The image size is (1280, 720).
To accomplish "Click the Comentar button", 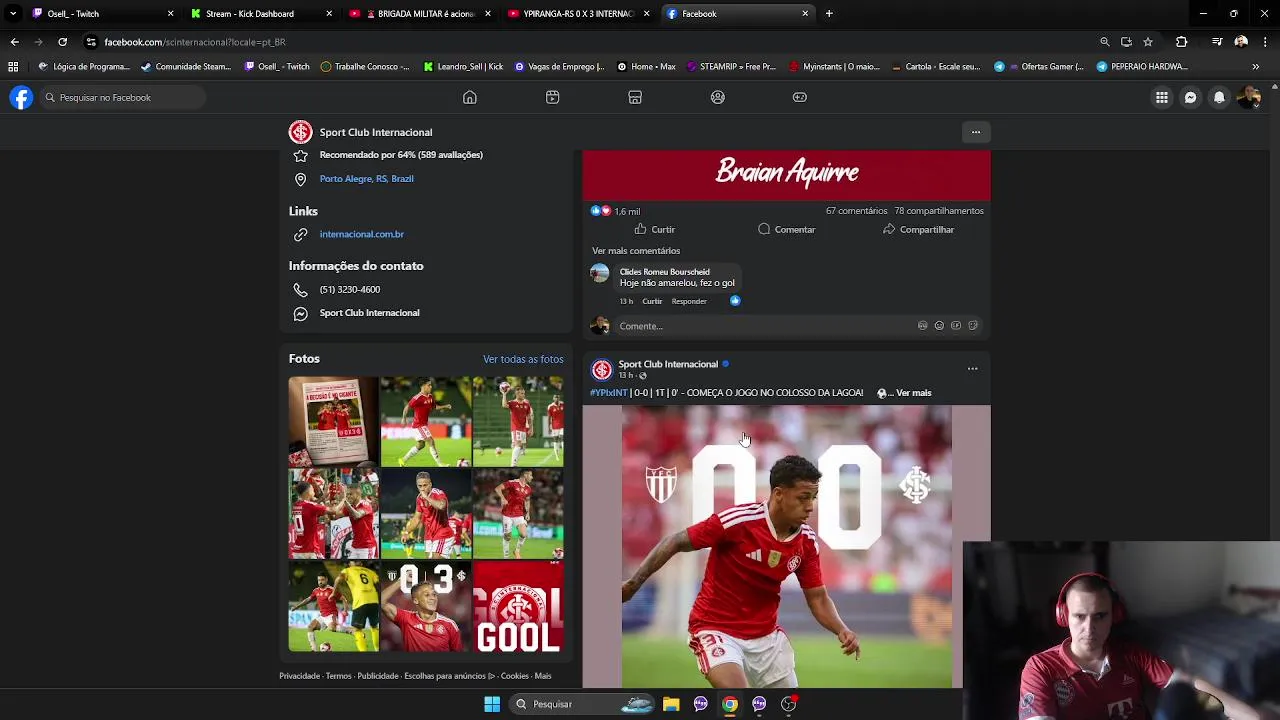I will click(x=786, y=229).
